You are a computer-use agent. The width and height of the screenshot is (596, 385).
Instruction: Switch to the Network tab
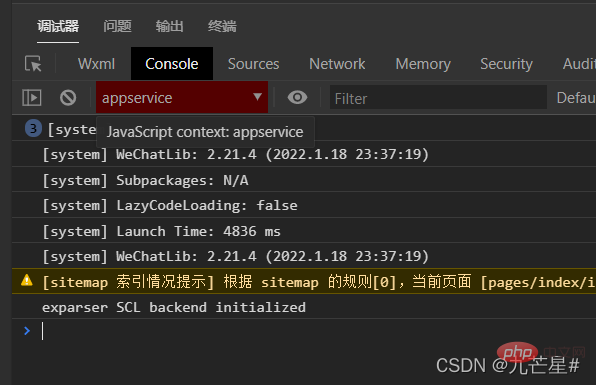(337, 64)
